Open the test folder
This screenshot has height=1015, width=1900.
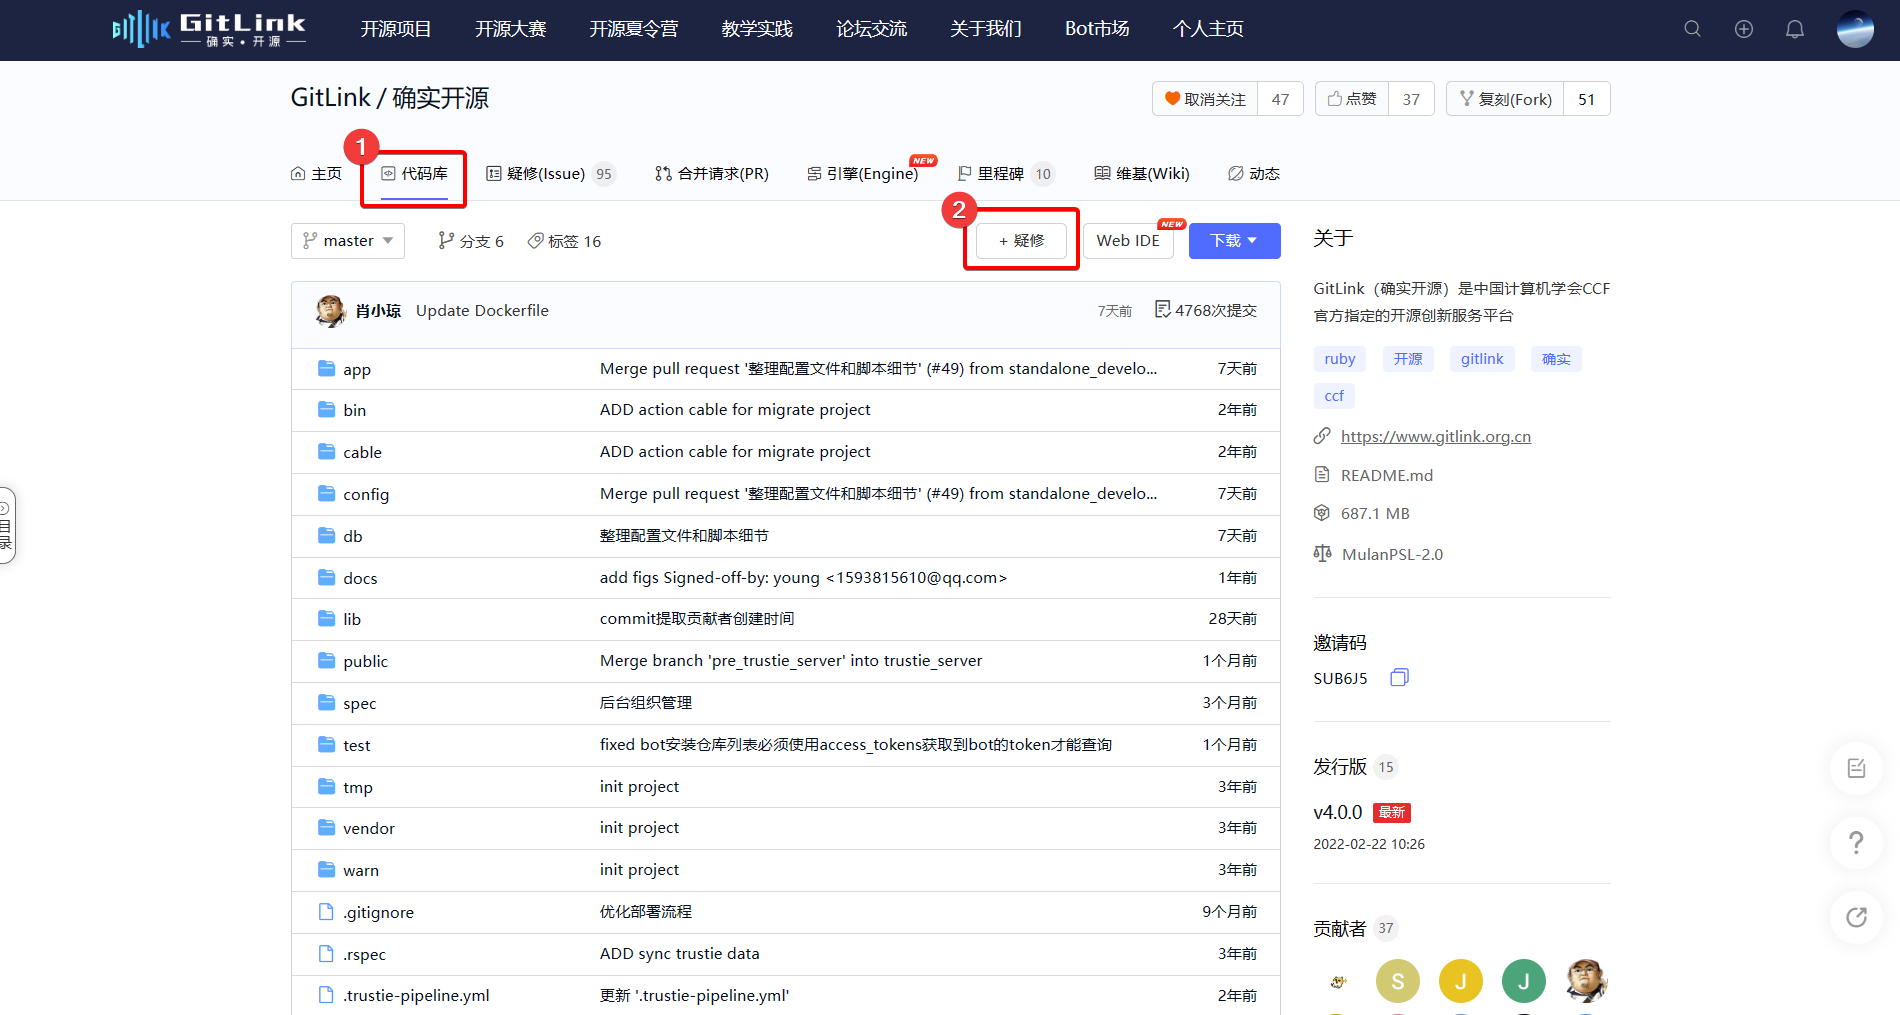pos(356,745)
